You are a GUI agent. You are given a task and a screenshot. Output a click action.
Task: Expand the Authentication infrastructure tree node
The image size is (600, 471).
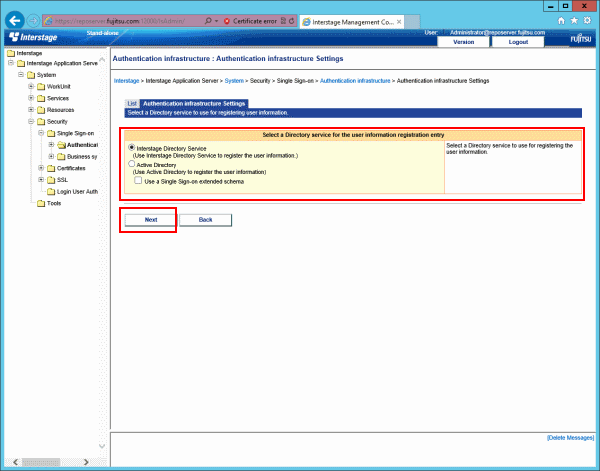click(x=51, y=144)
